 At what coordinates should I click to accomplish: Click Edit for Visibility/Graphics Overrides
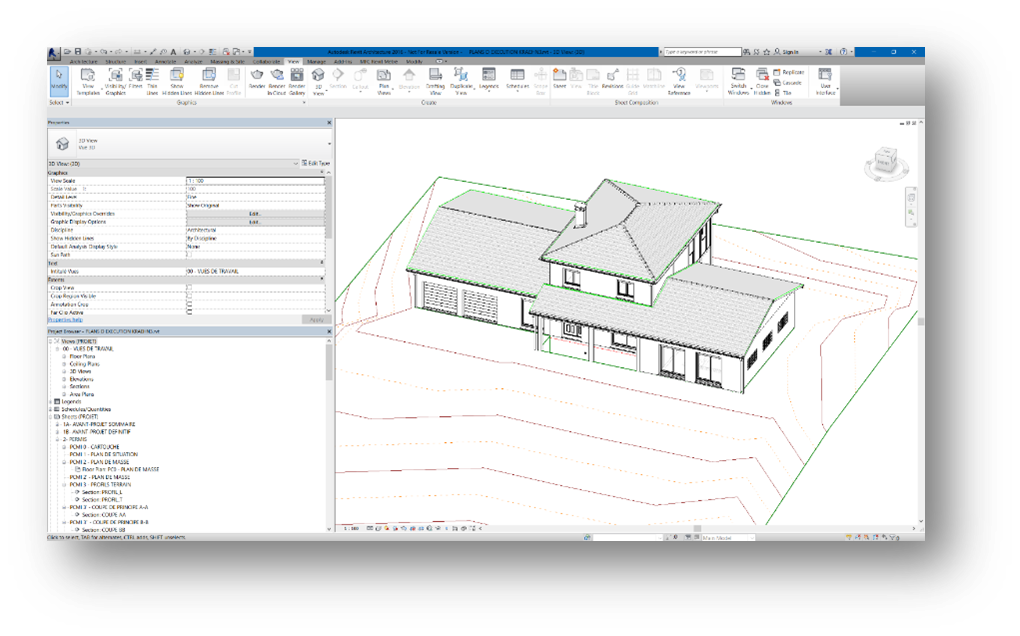(254, 213)
